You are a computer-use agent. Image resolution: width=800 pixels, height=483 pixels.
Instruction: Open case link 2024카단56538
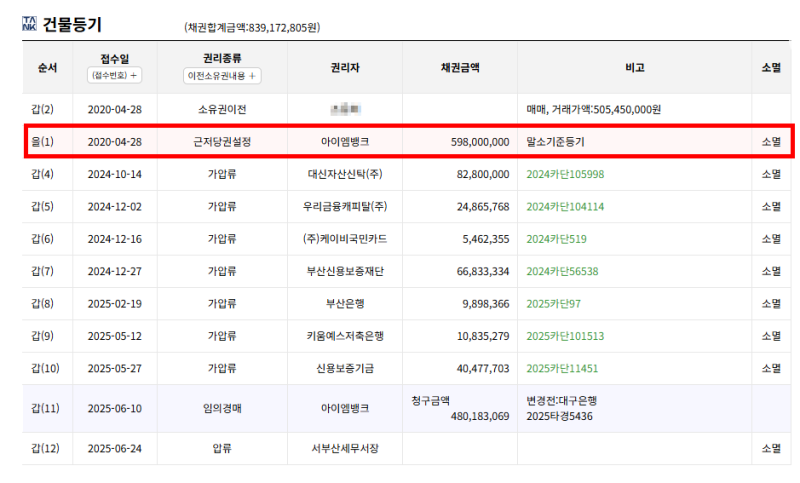562,271
